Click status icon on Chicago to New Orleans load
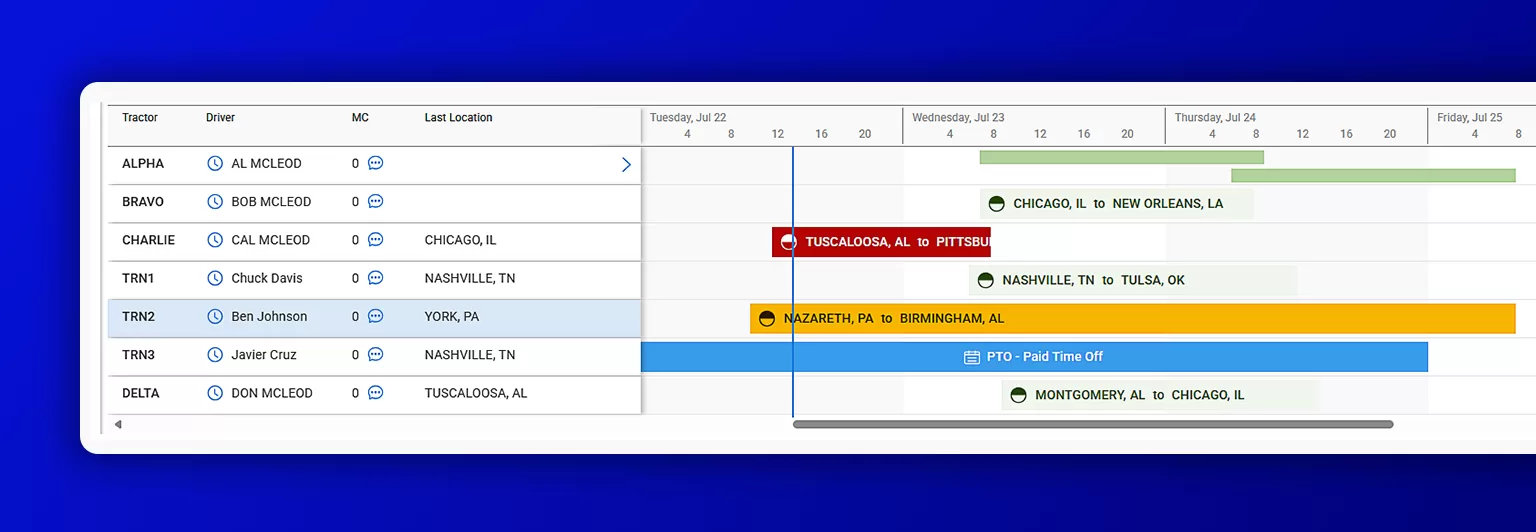 click(996, 204)
